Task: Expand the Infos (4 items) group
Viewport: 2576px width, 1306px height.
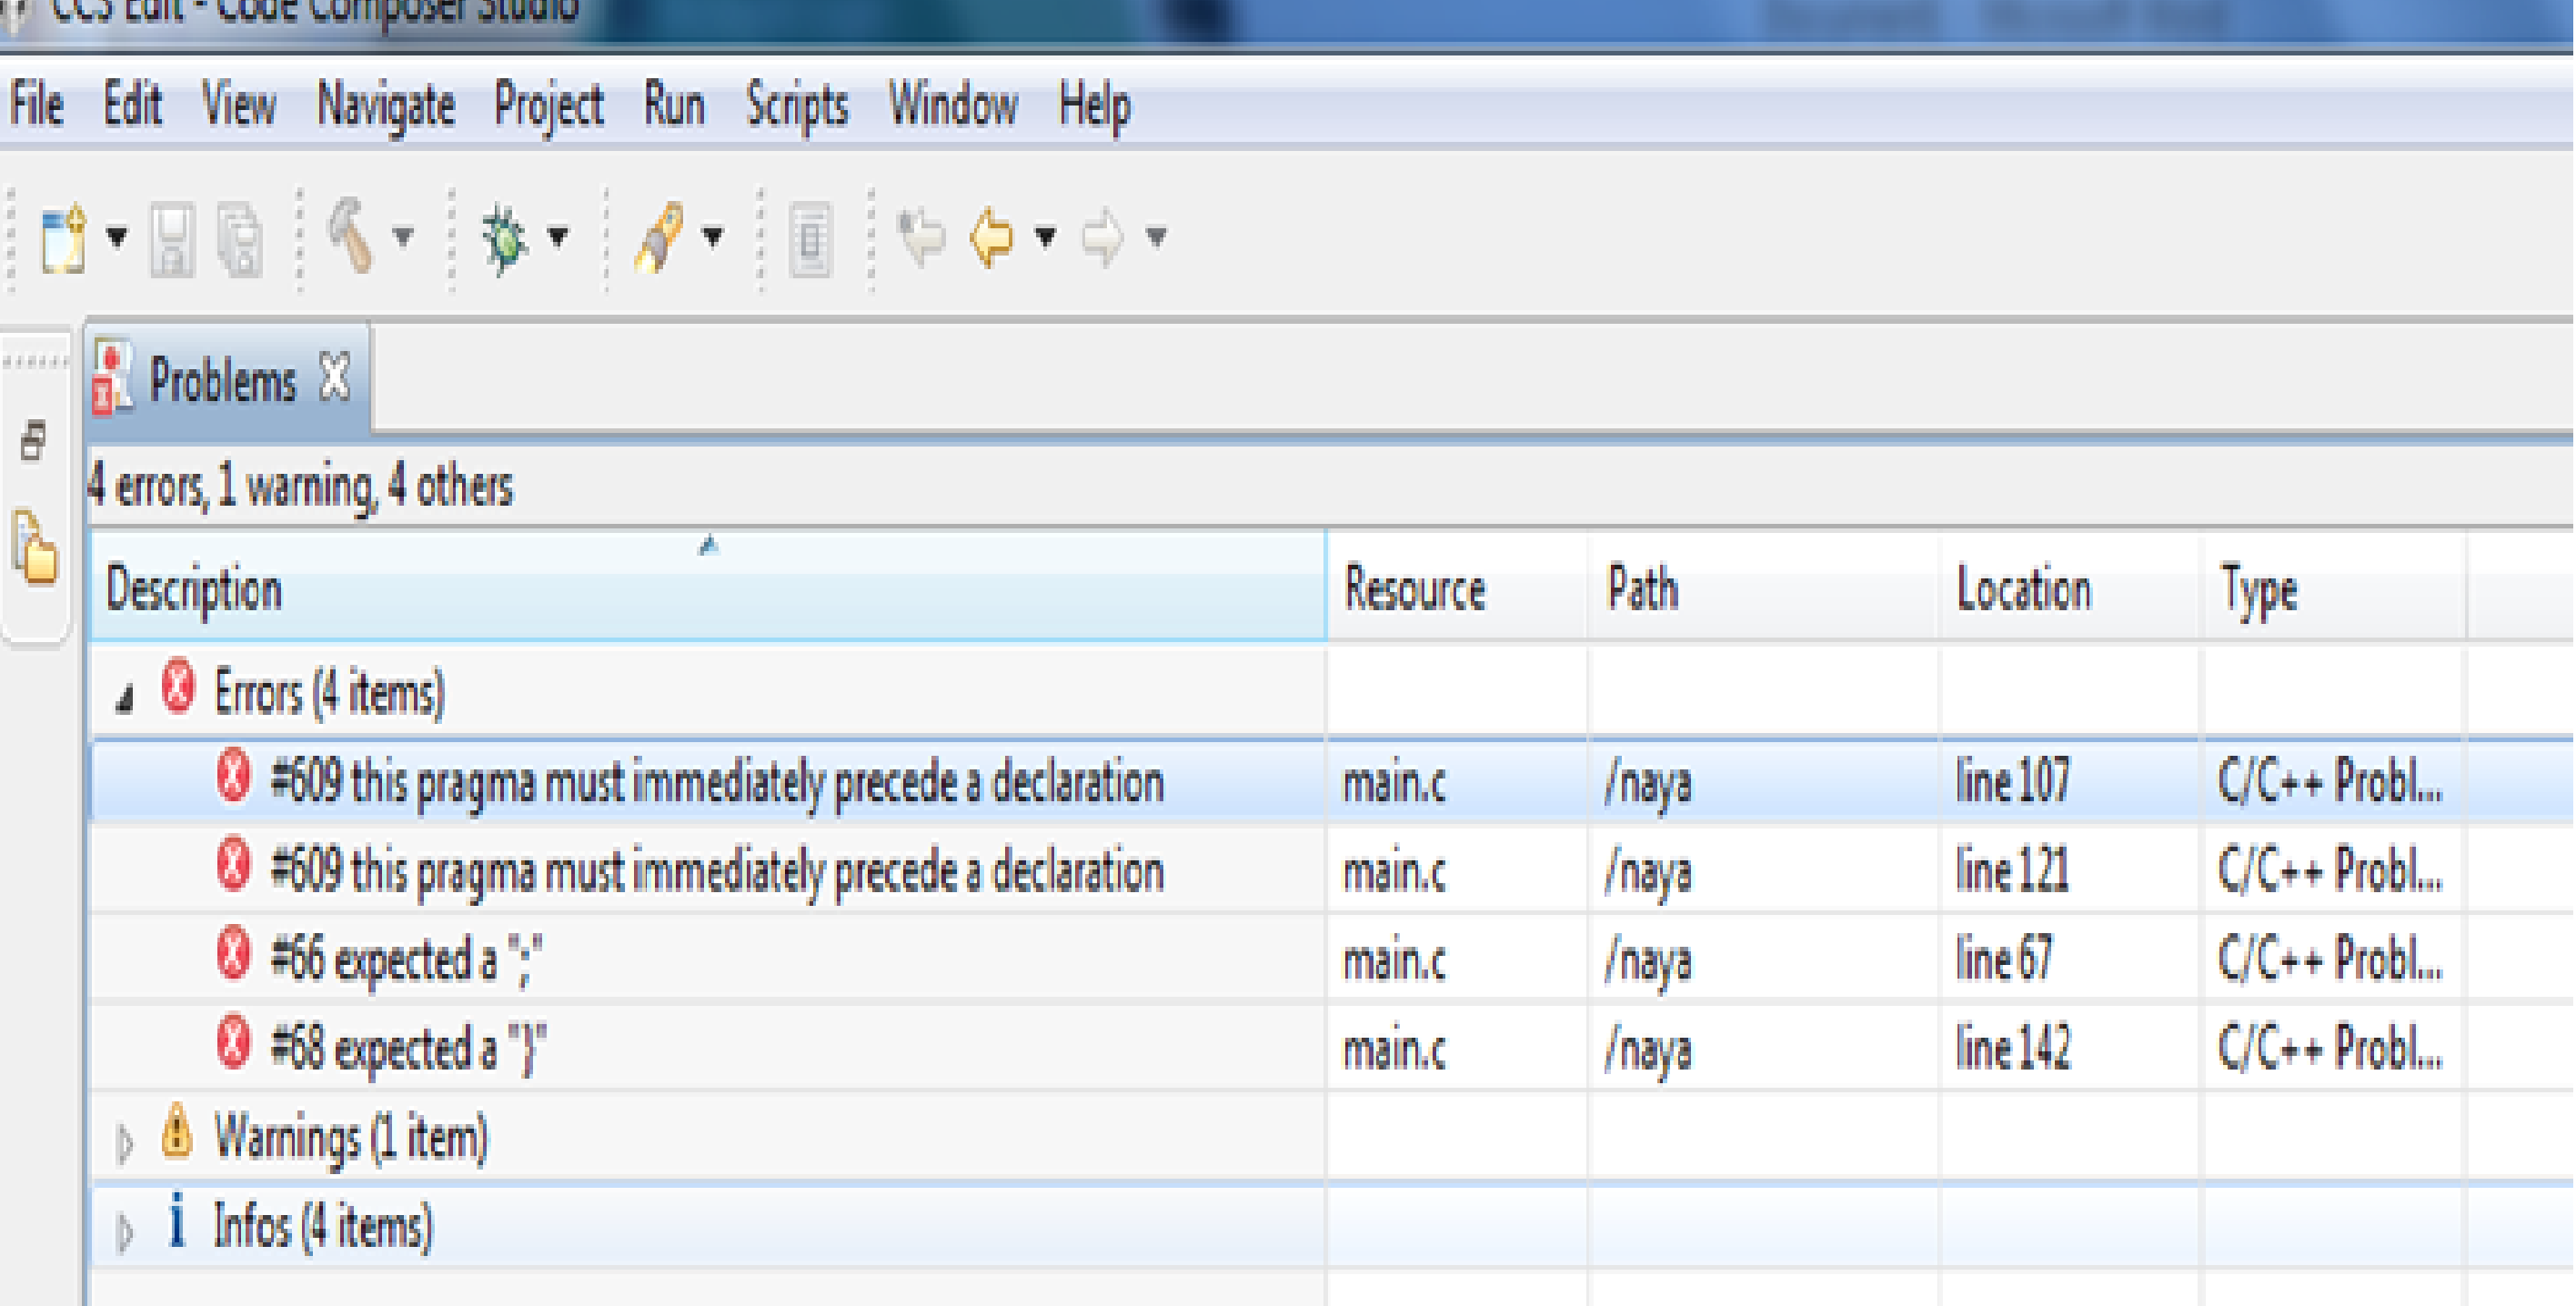Action: [x=125, y=1230]
